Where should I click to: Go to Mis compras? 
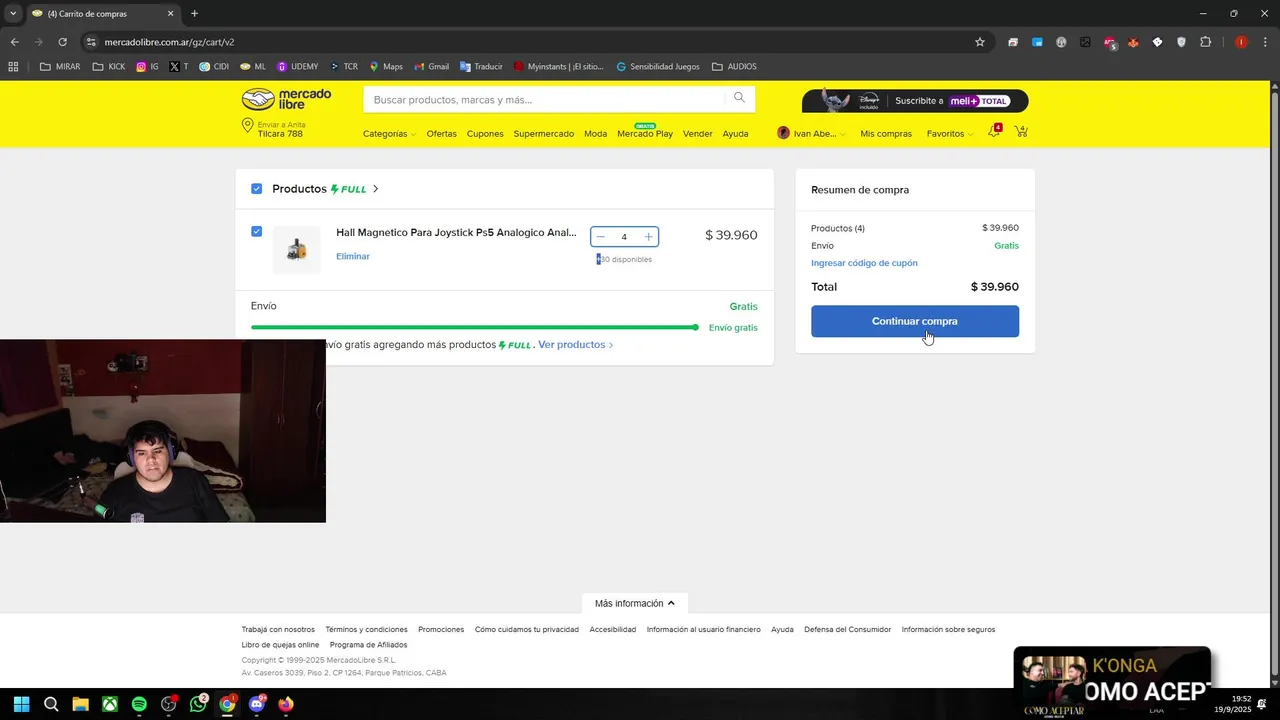886,134
